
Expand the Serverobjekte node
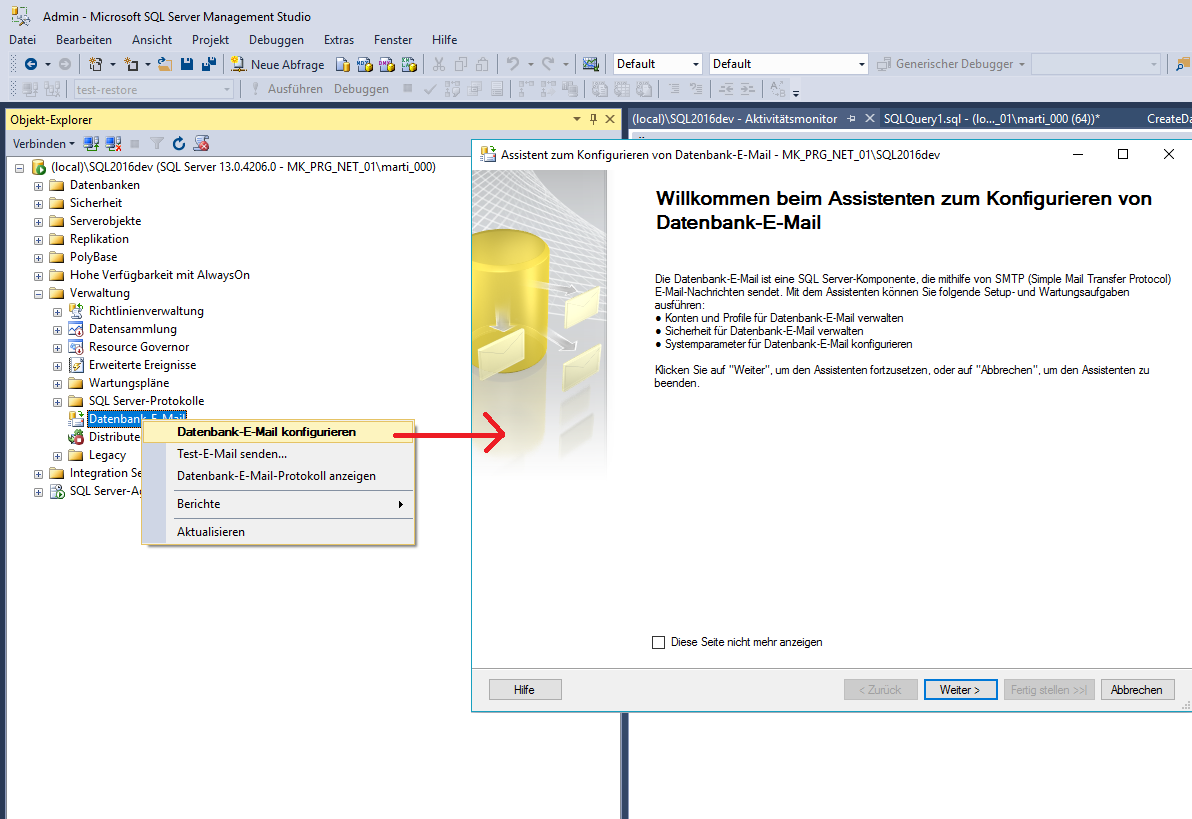click(38, 222)
